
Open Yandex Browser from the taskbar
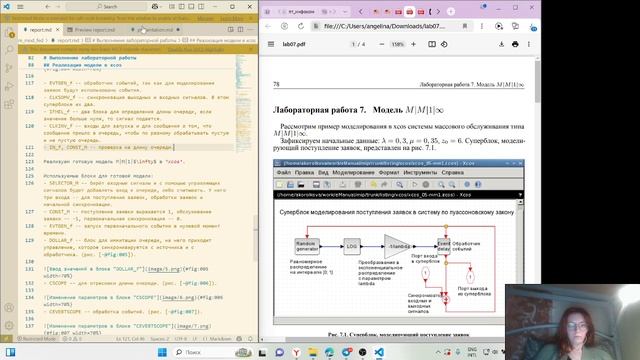coord(296,352)
